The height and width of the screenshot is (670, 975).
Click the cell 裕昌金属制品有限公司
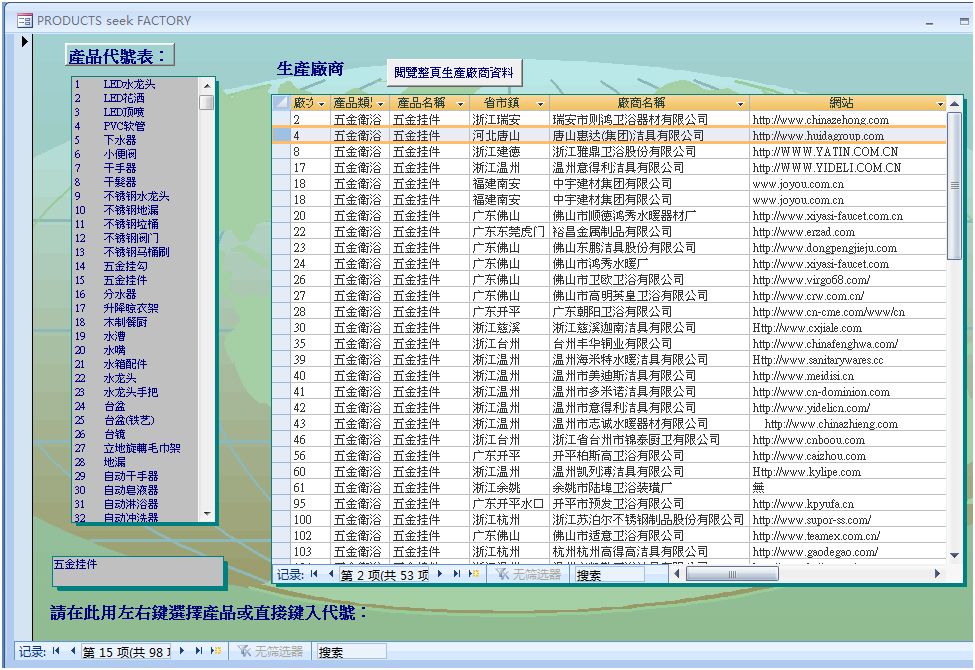pyautogui.click(x=649, y=231)
